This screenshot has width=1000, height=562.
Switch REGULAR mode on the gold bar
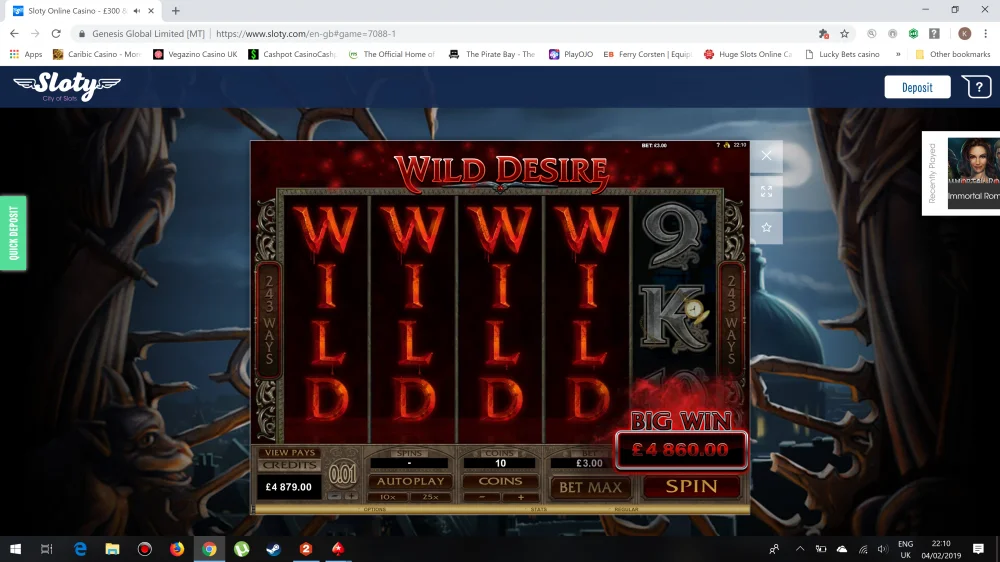click(x=626, y=509)
